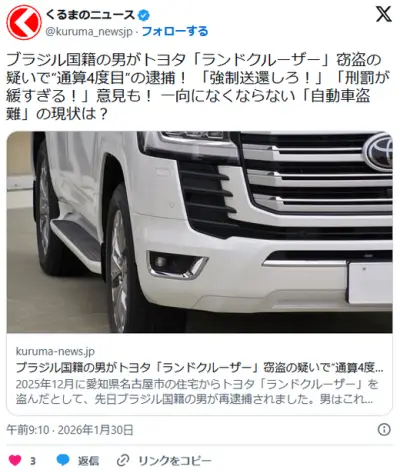Open the white Land Cruiser article photo
400x473 pixels.
coord(200,232)
